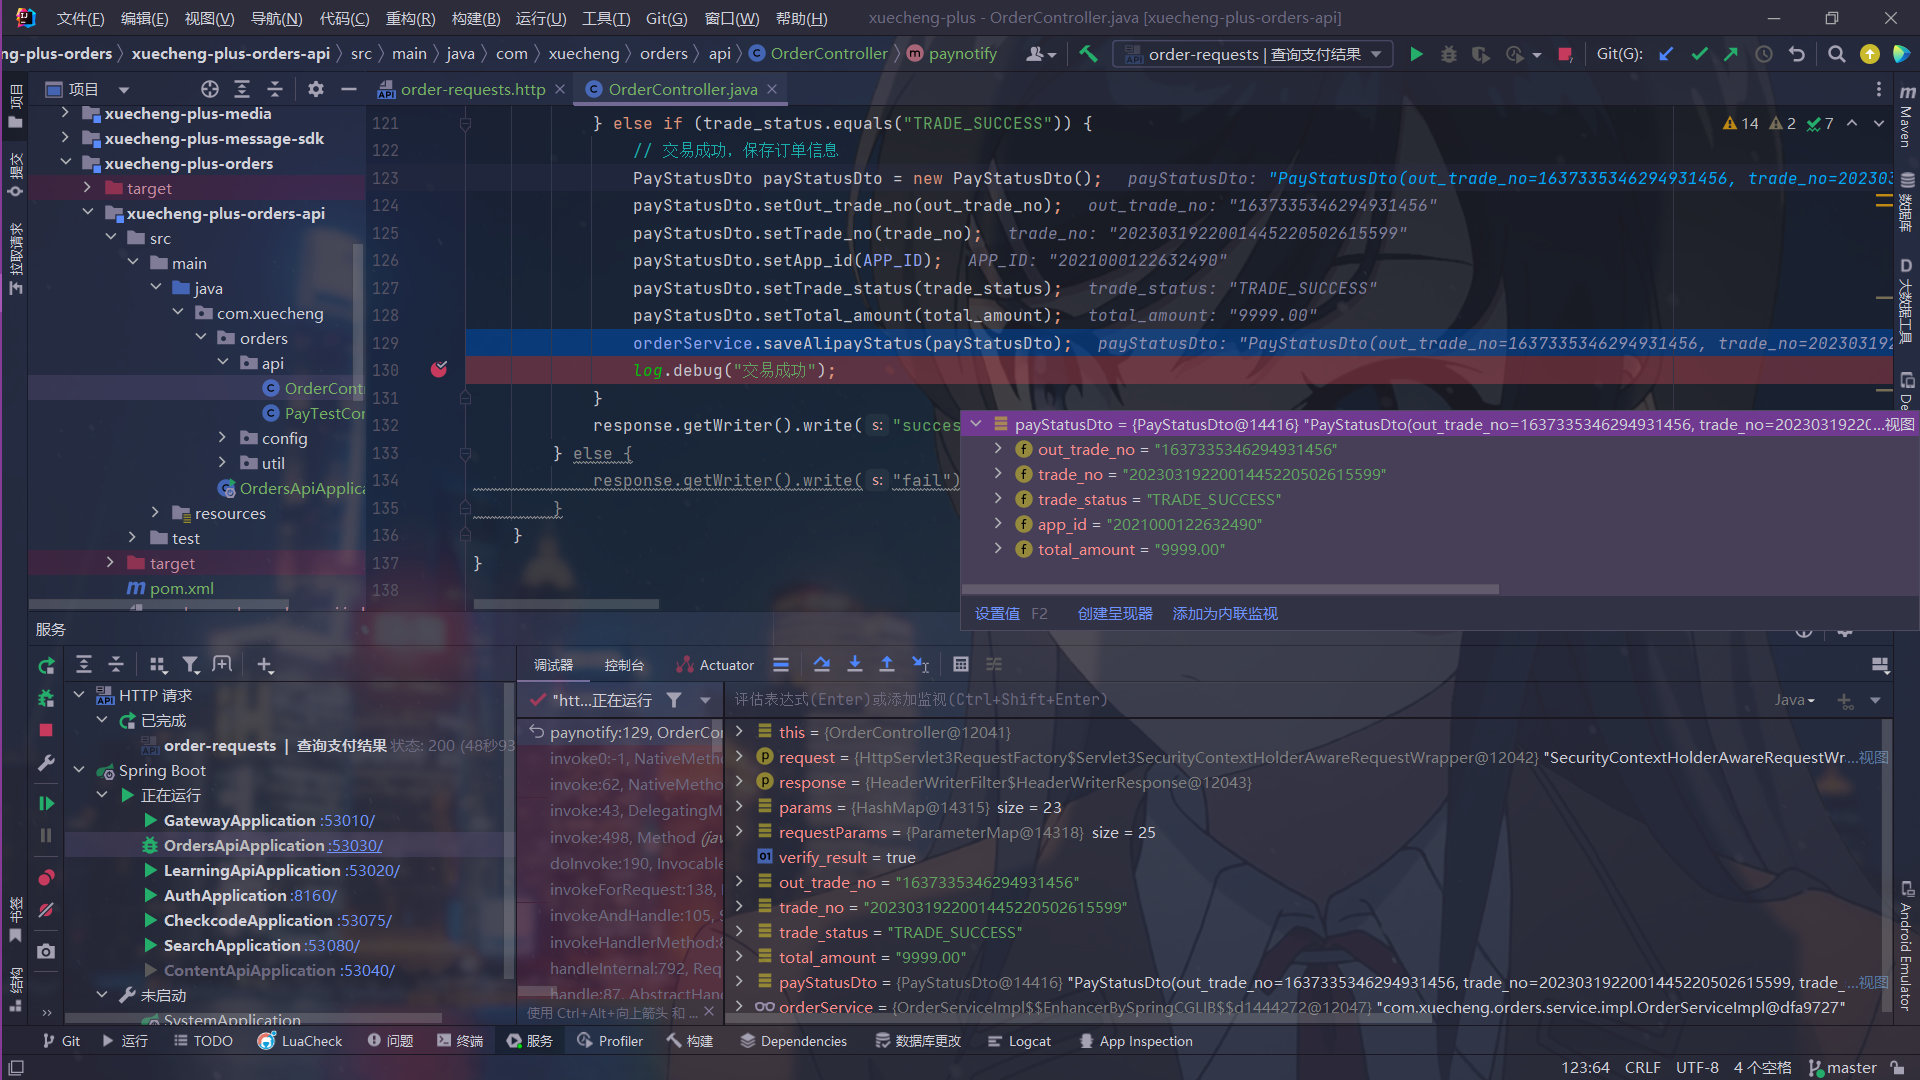Click the Step Into debug icon
The width and height of the screenshot is (1920, 1080).
(854, 665)
